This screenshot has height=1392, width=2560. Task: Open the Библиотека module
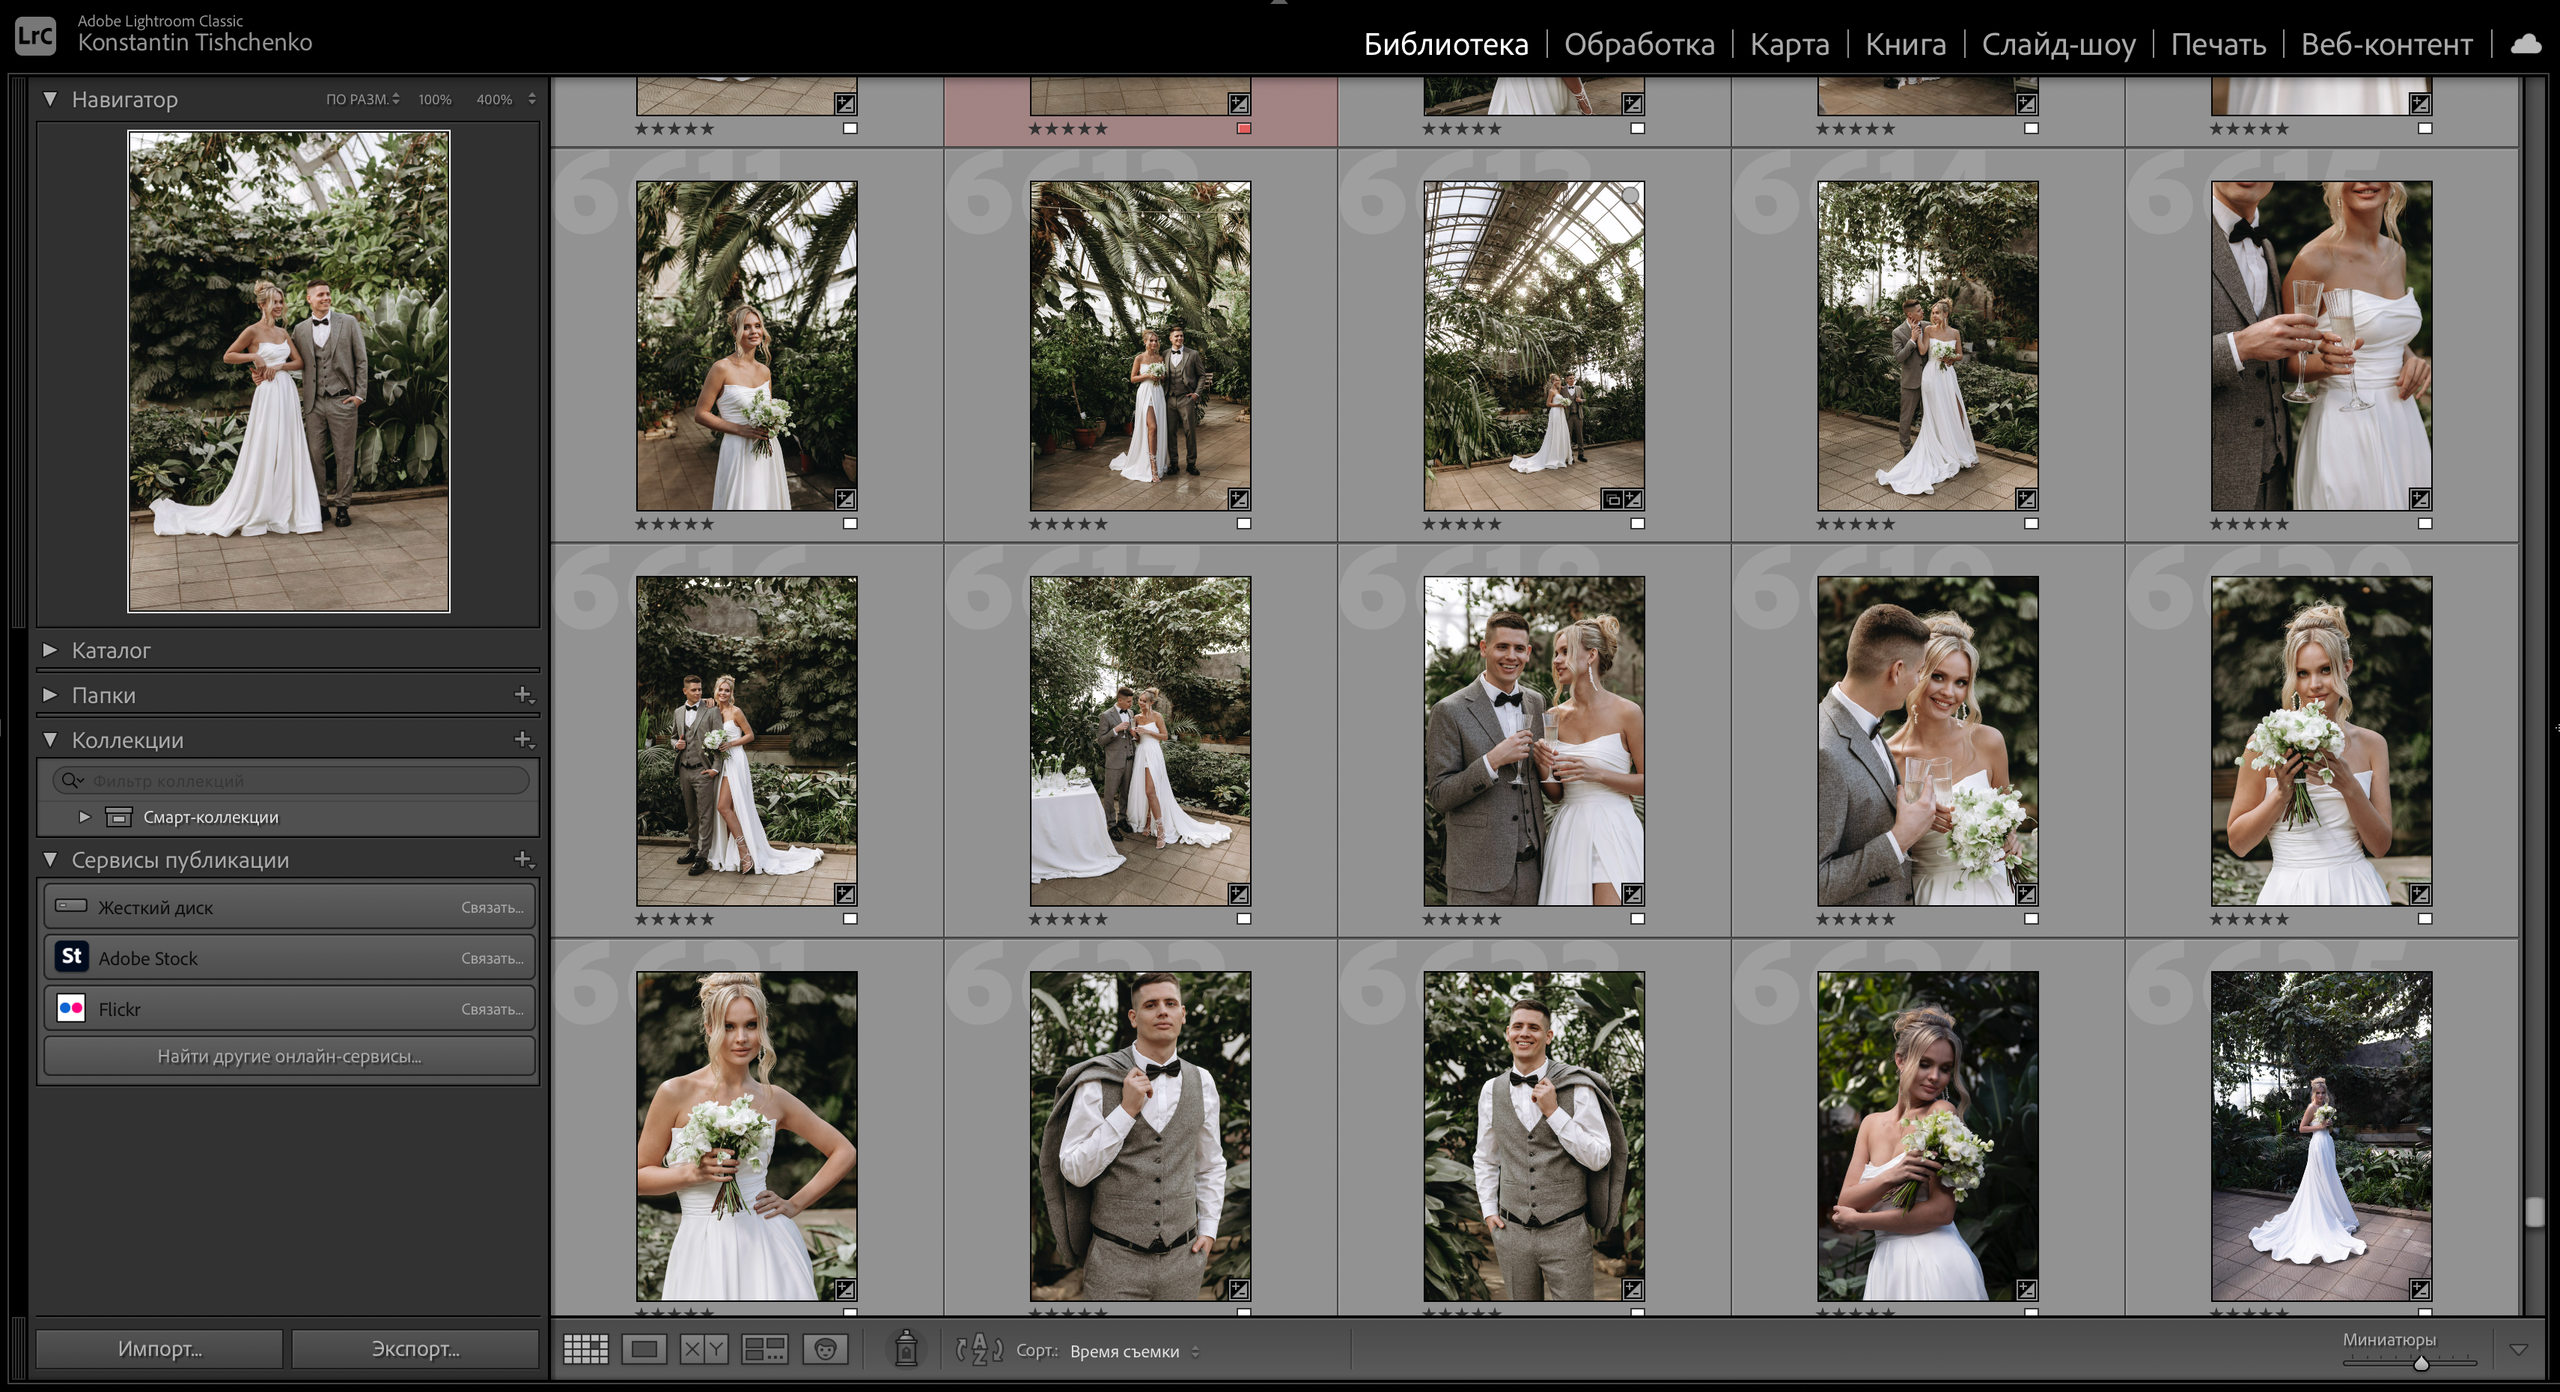[1446, 44]
